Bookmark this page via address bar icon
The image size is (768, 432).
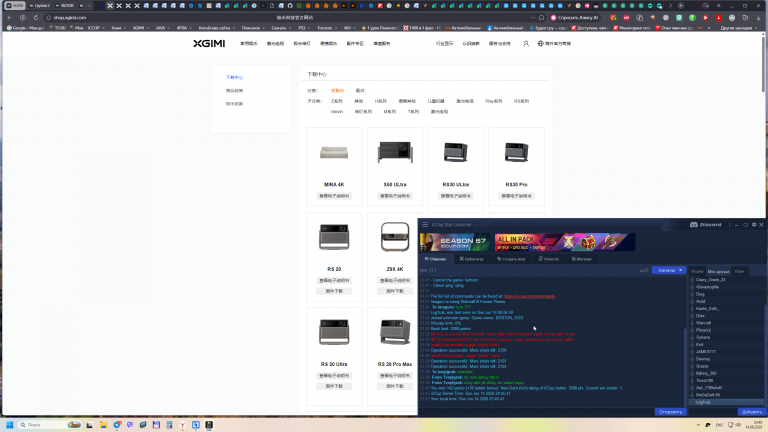pyautogui.click(x=541, y=18)
